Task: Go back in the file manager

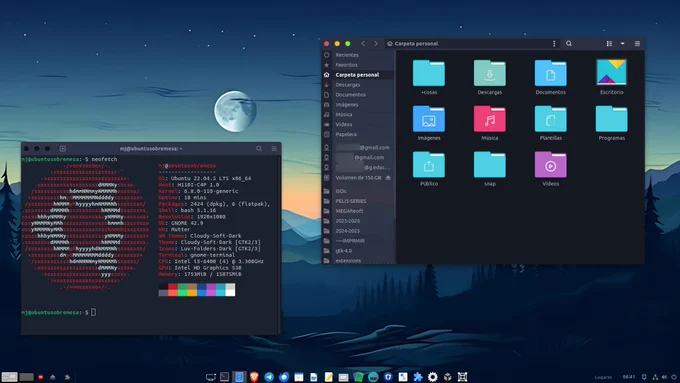Action: tap(363, 43)
